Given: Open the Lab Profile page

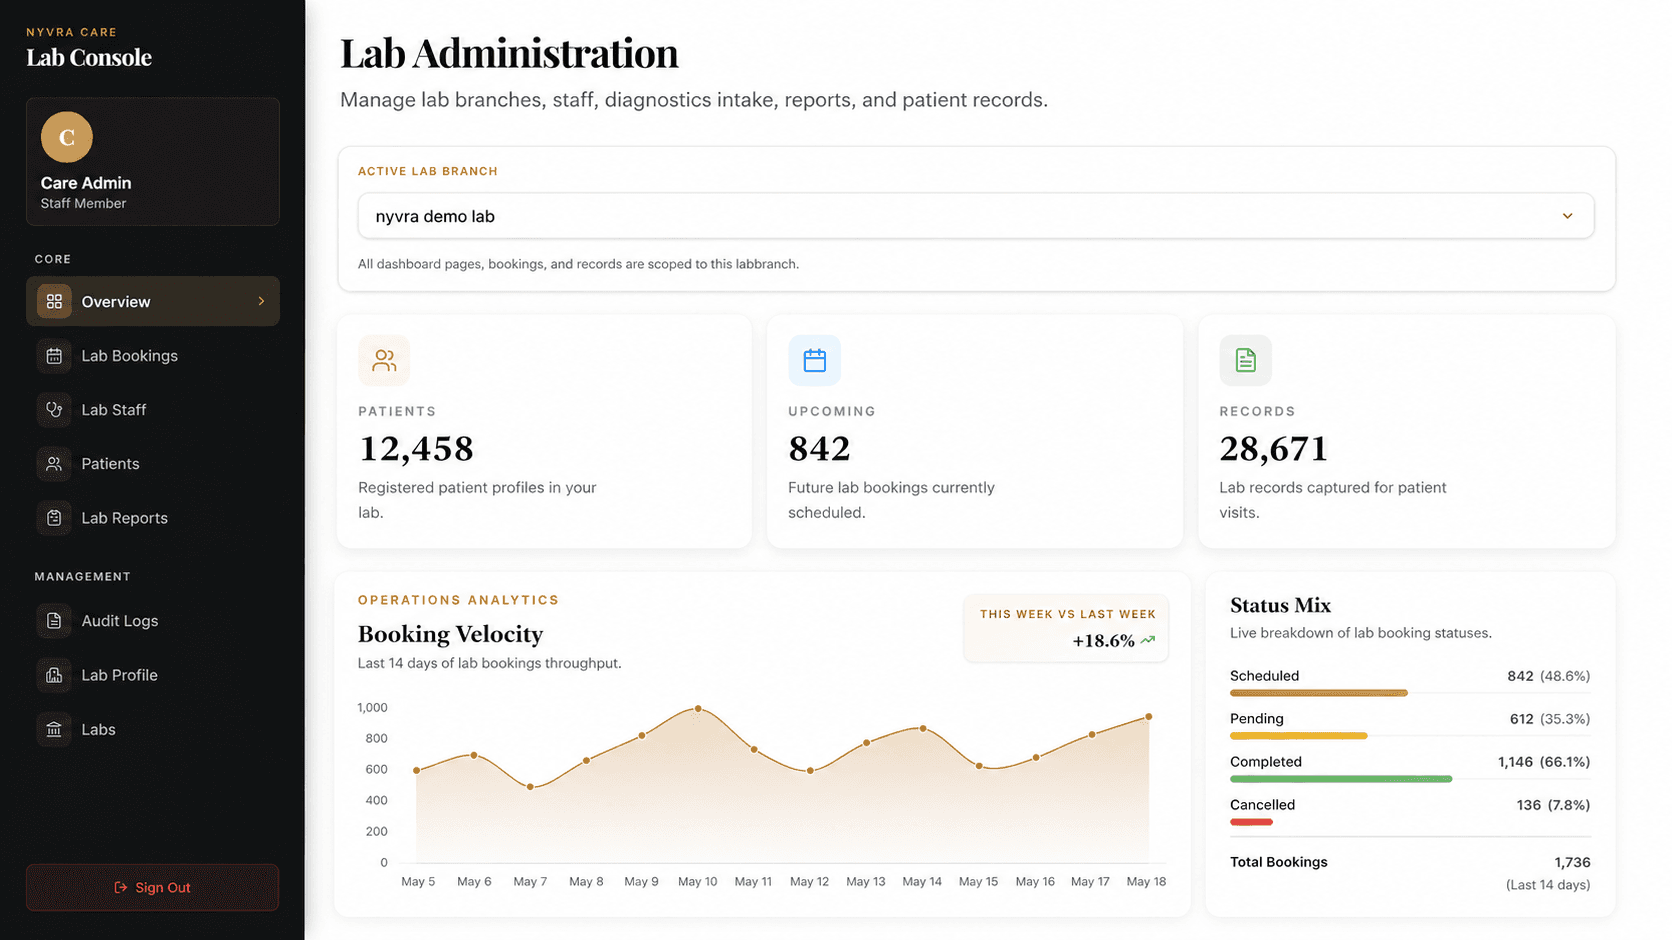Looking at the screenshot, I should 153,675.
